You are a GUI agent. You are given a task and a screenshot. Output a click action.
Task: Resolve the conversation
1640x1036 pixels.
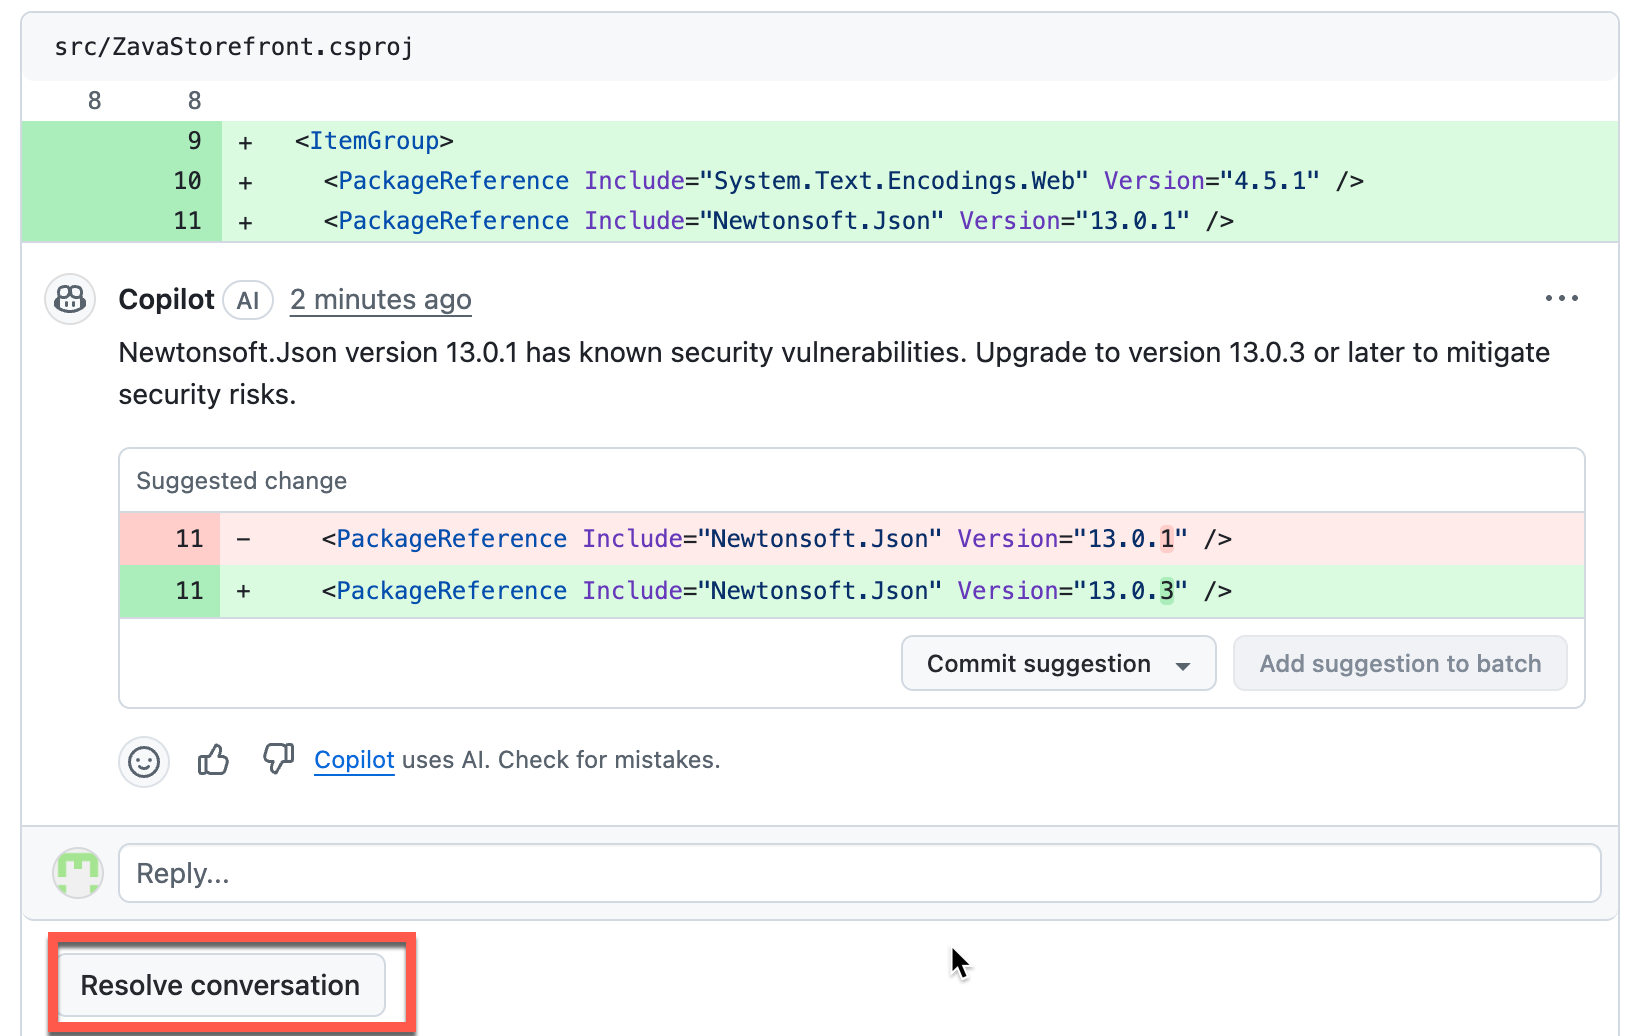click(220, 985)
